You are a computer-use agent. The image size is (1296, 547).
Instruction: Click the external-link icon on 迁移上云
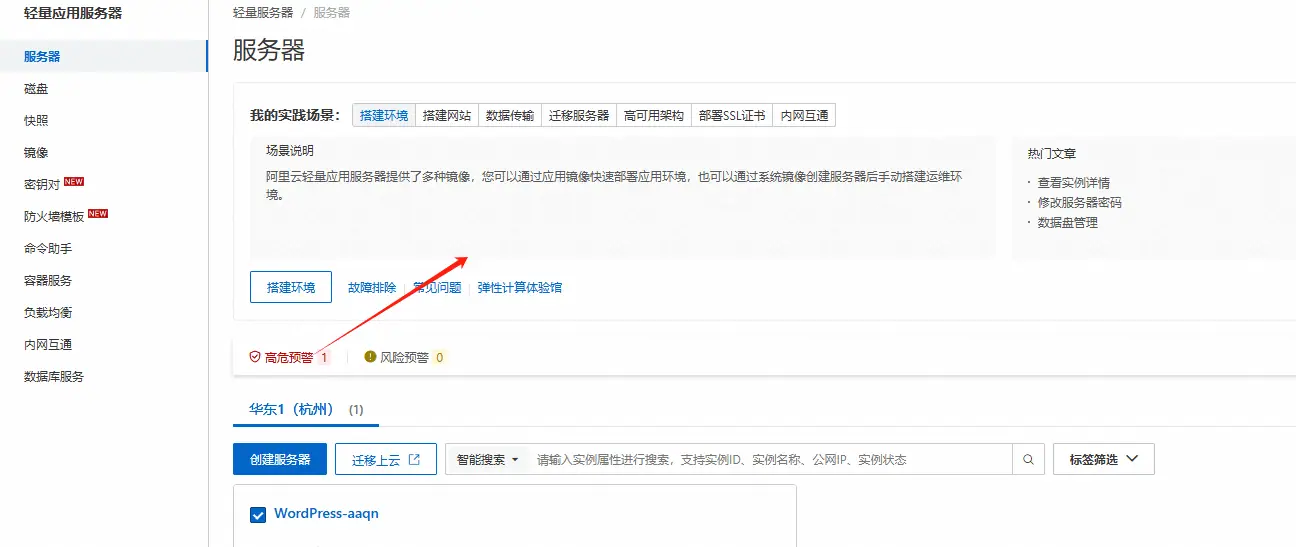click(415, 460)
